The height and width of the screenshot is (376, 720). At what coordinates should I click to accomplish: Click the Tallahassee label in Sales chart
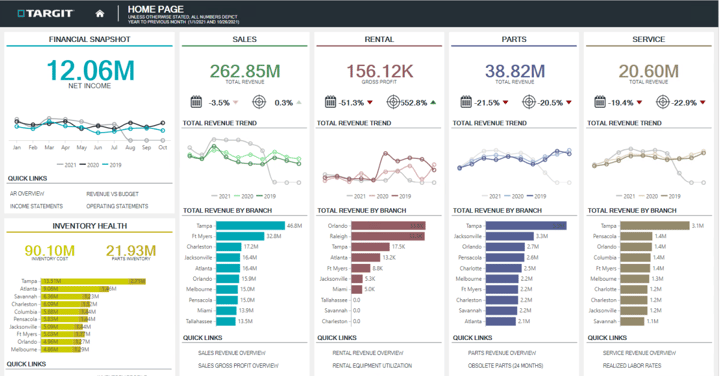(199, 321)
